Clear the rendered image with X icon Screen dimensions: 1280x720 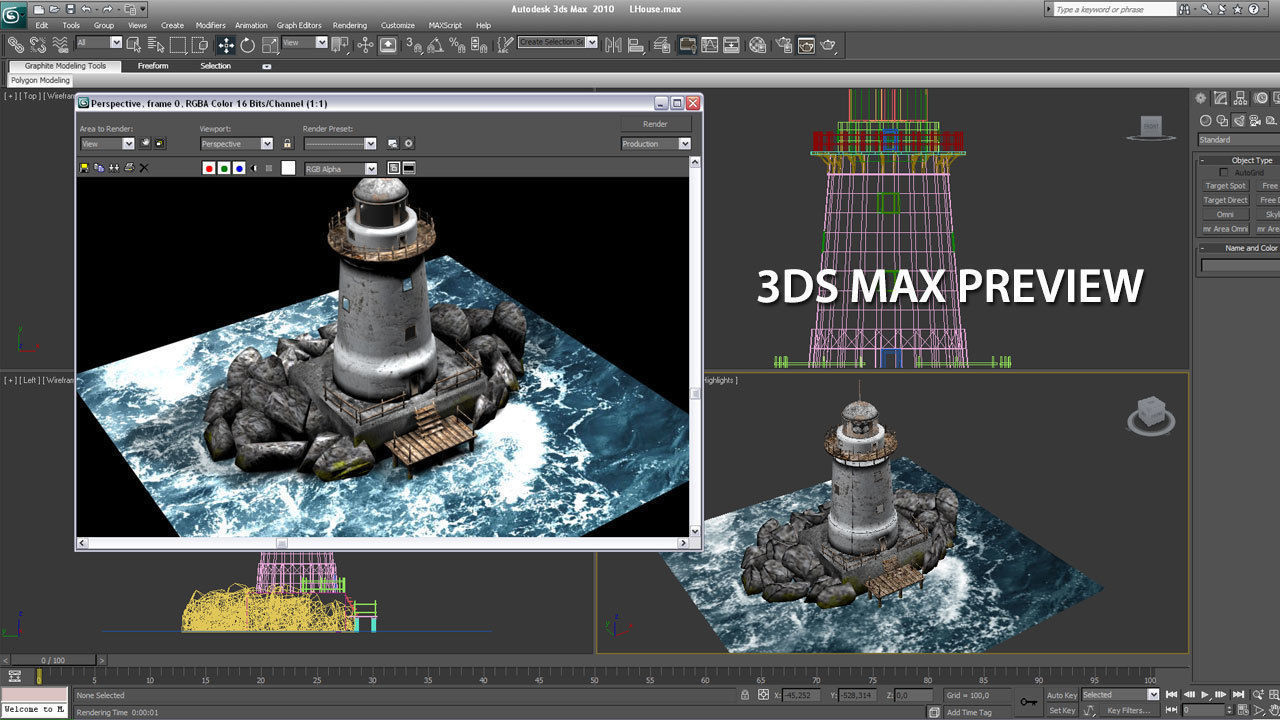144,168
